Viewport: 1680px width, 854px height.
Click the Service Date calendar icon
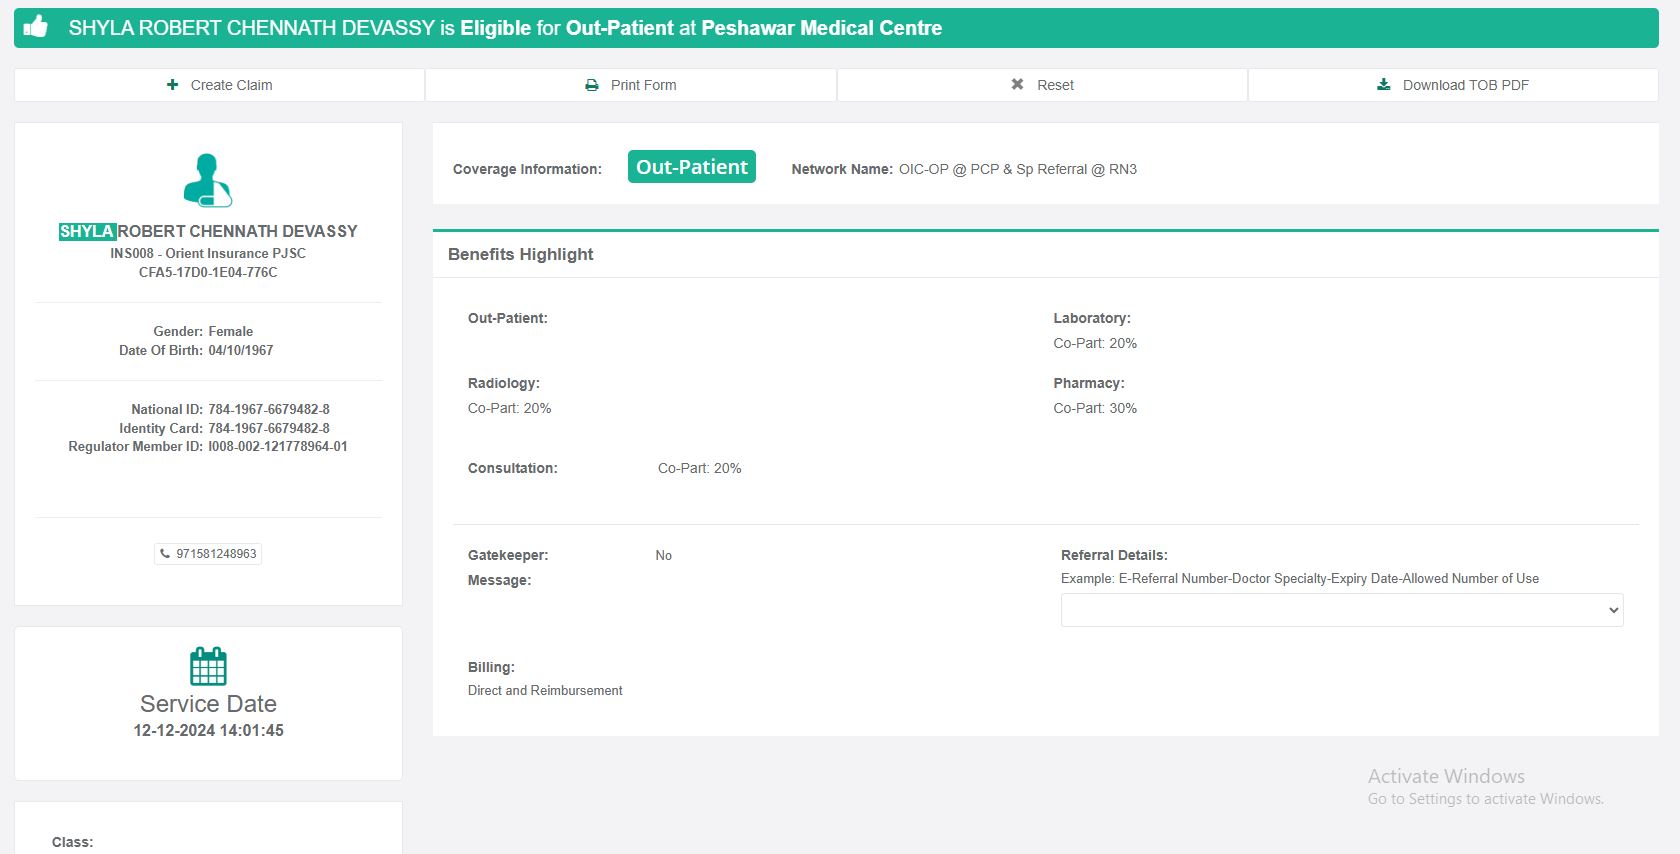pos(208,666)
